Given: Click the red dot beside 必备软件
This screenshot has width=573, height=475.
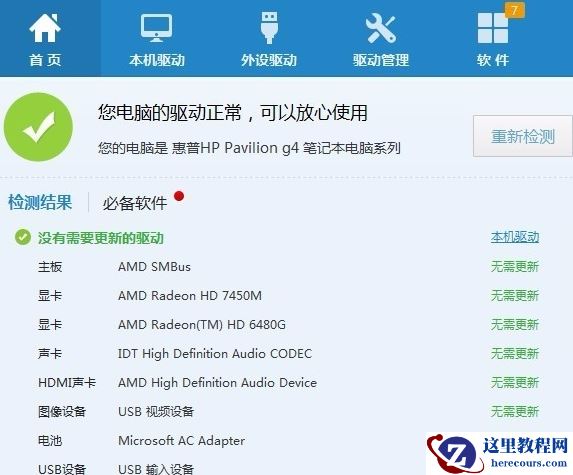Looking at the screenshot, I should 179,196.
